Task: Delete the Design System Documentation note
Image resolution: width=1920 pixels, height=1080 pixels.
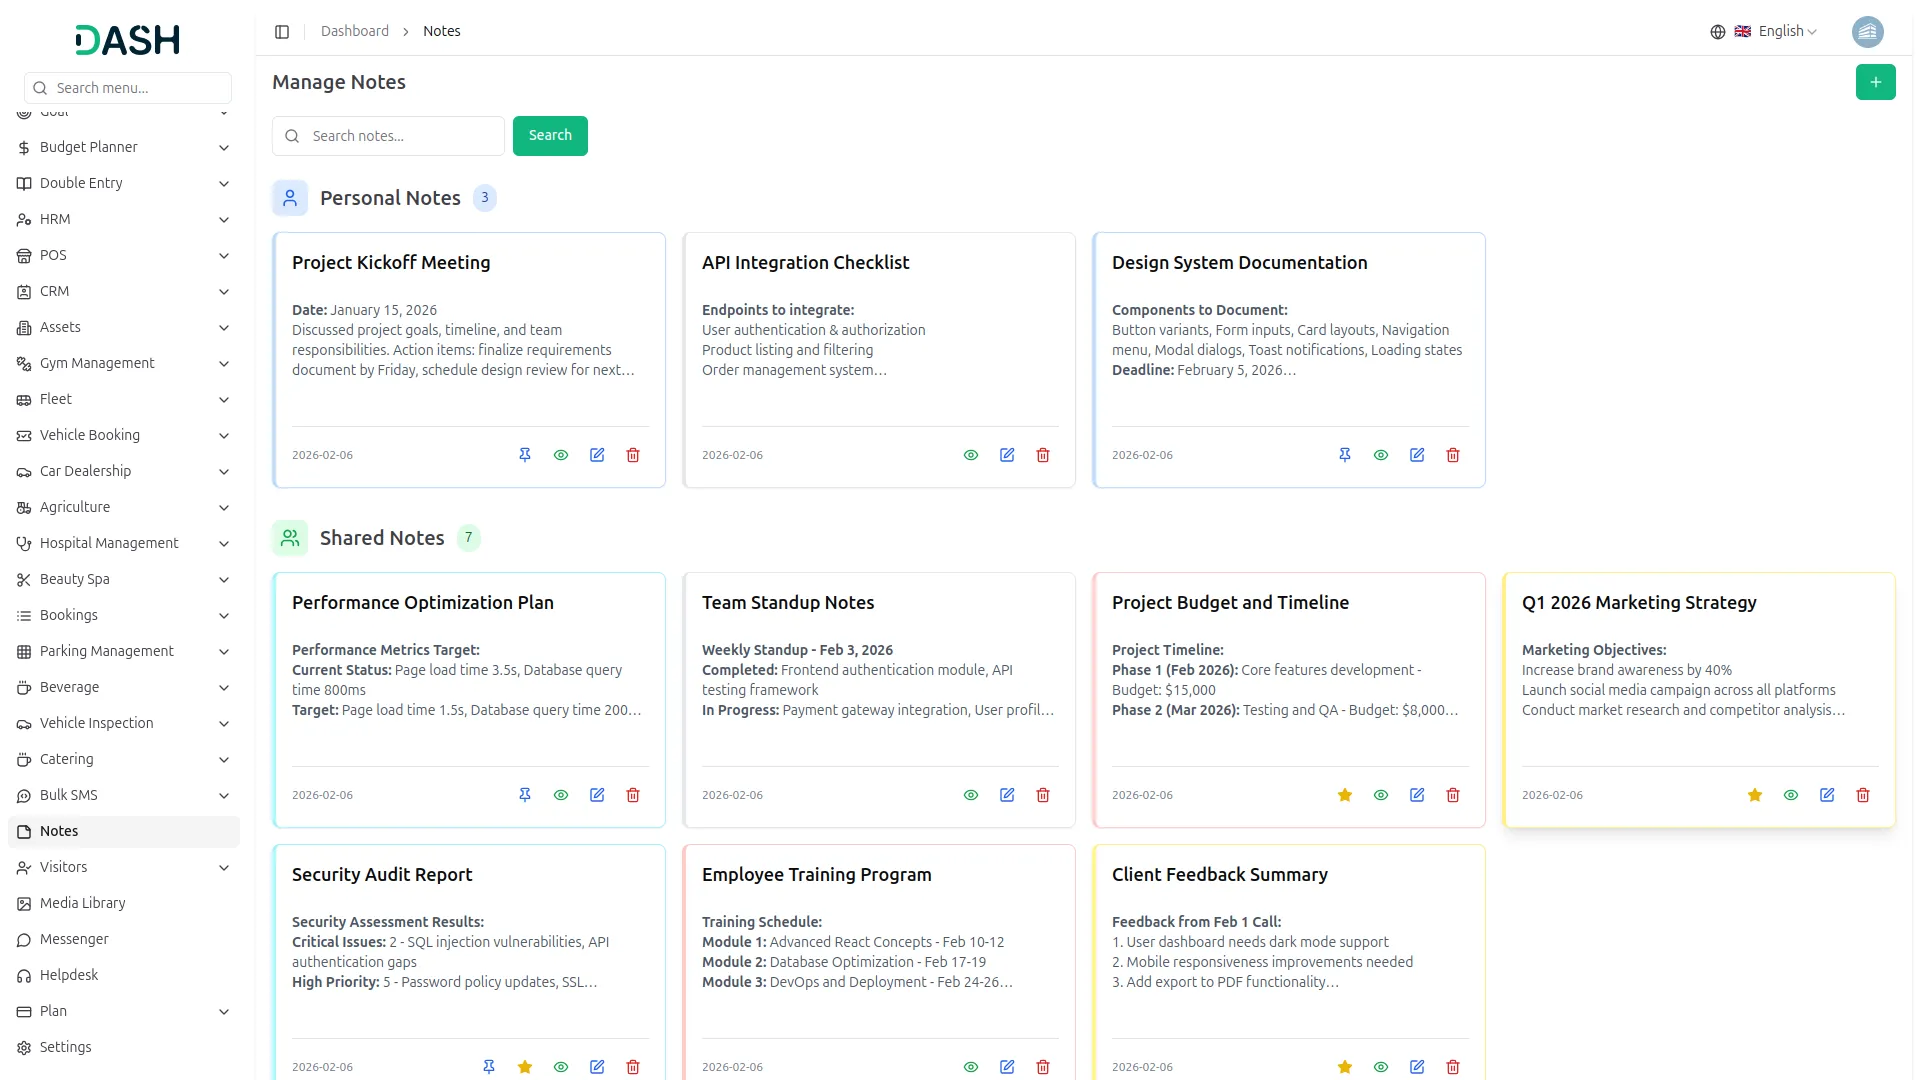Action: click(x=1453, y=455)
